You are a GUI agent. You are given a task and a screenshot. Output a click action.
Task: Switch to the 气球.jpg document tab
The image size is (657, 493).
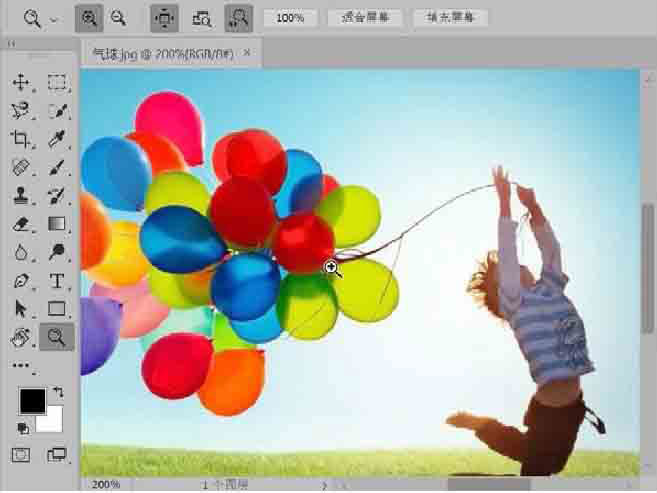click(x=163, y=54)
